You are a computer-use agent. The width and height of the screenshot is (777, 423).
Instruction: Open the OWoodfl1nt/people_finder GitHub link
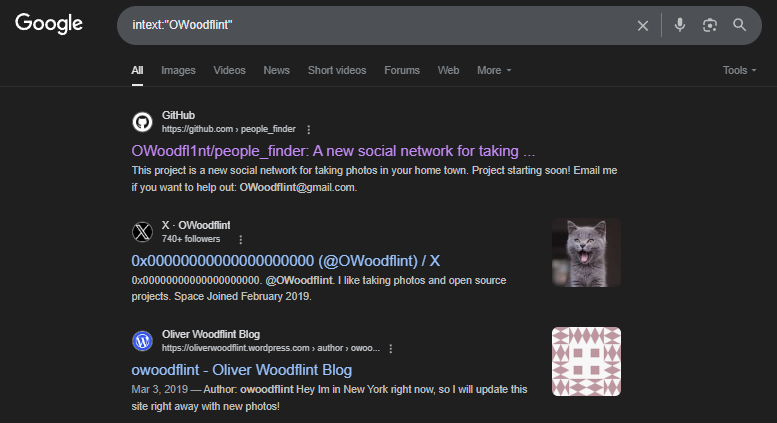pos(333,151)
